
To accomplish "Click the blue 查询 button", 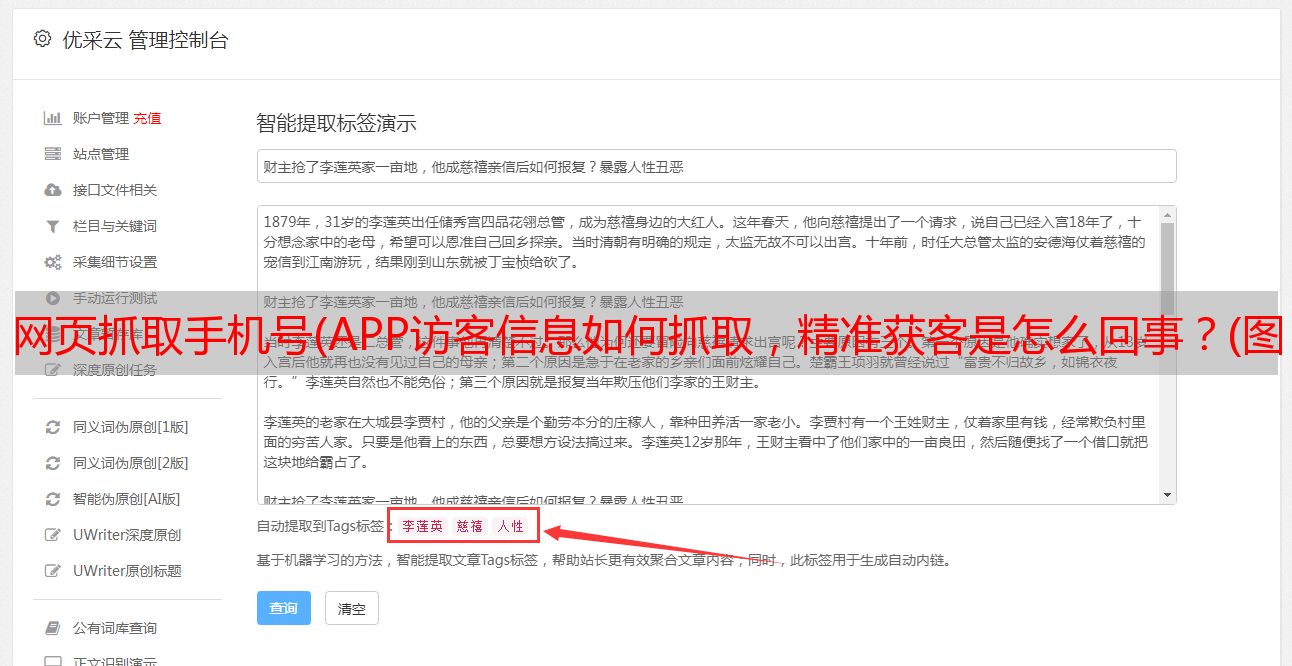I will point(284,608).
